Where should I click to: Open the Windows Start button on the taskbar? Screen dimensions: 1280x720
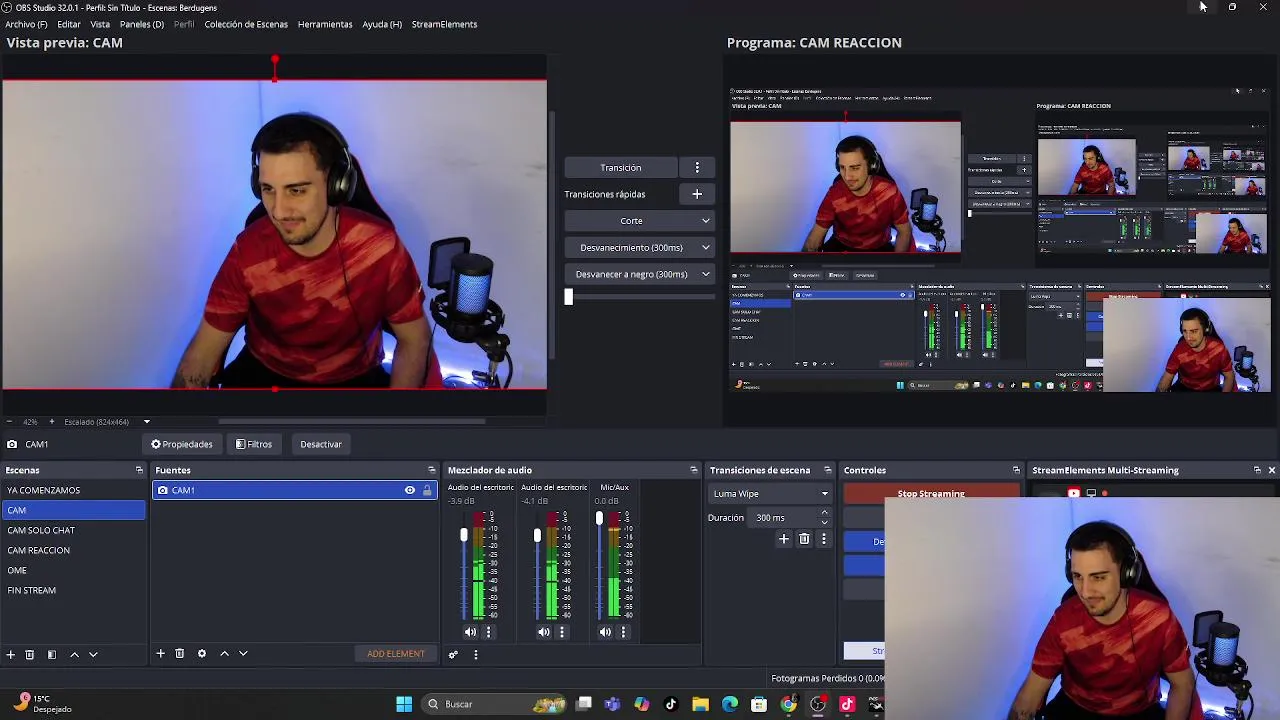point(404,704)
